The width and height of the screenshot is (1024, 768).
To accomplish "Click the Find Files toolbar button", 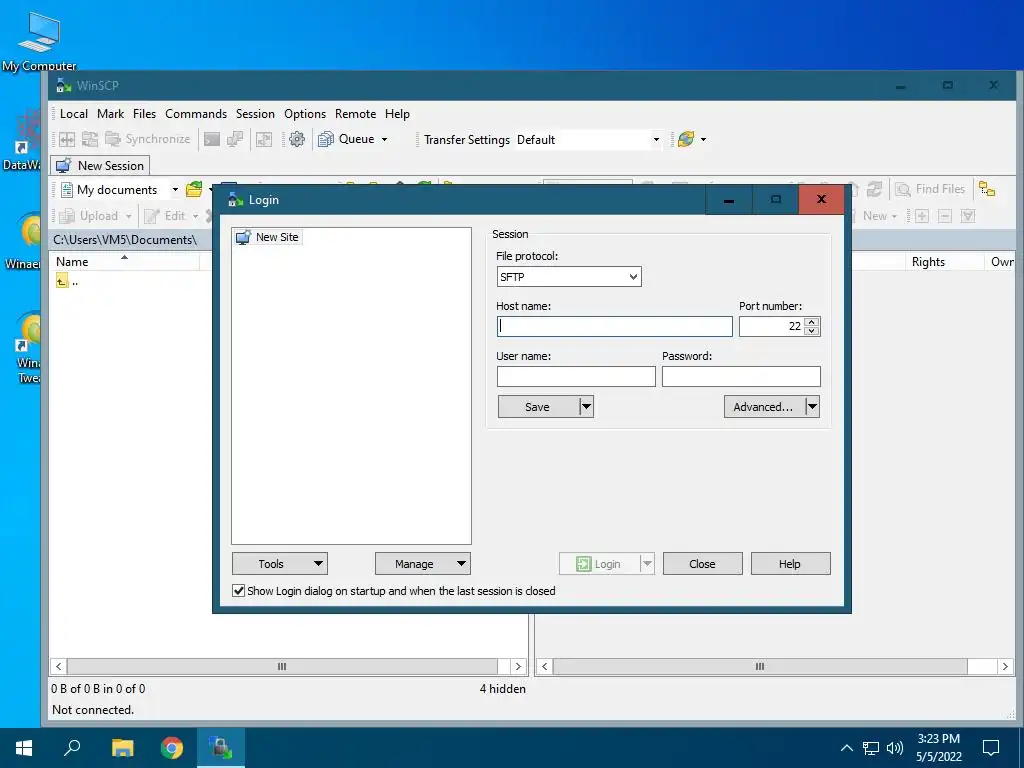I will (931, 189).
